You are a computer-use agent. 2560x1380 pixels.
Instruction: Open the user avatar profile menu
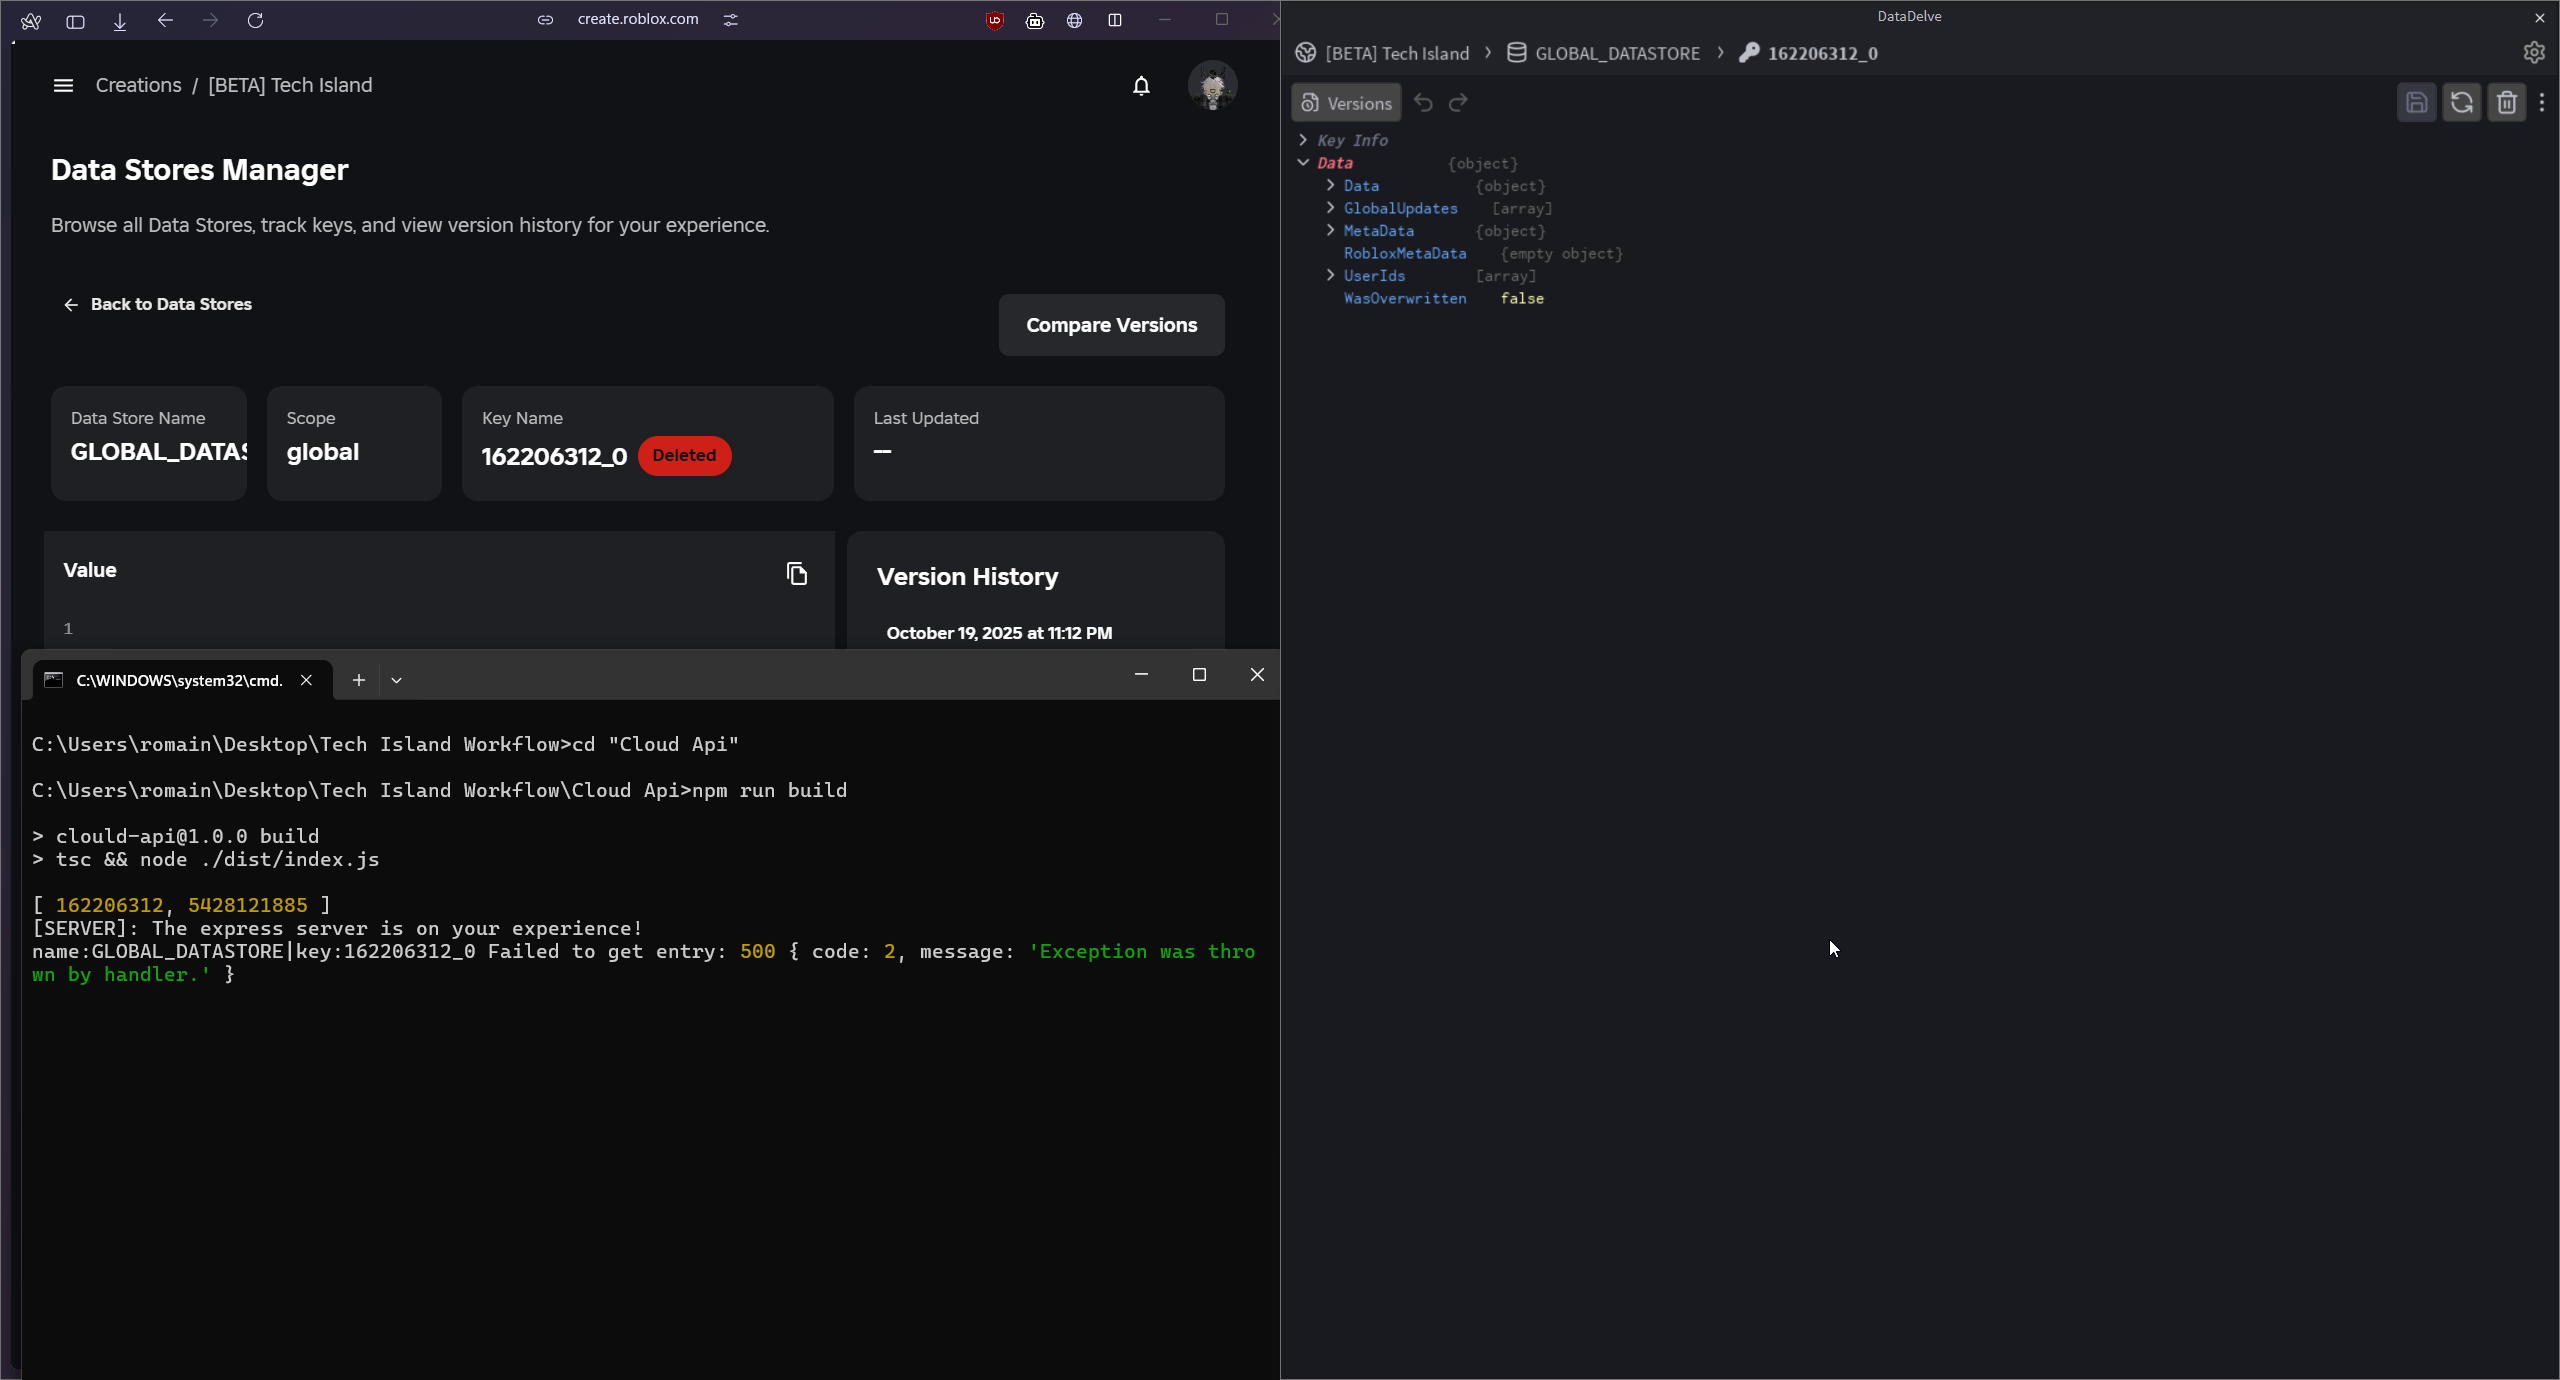pyautogui.click(x=1213, y=85)
